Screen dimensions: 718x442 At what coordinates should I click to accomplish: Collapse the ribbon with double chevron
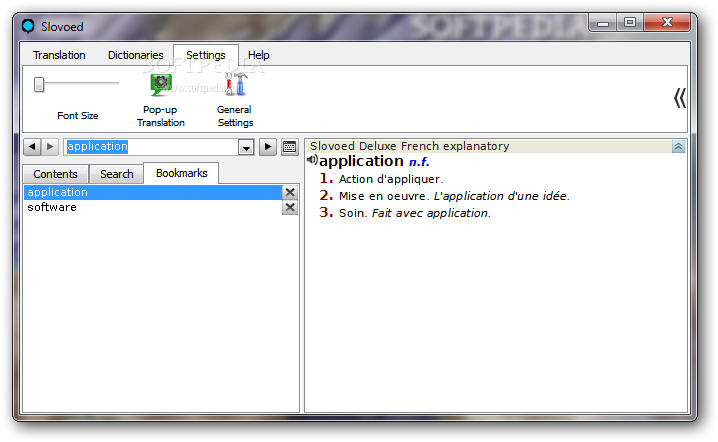point(680,98)
